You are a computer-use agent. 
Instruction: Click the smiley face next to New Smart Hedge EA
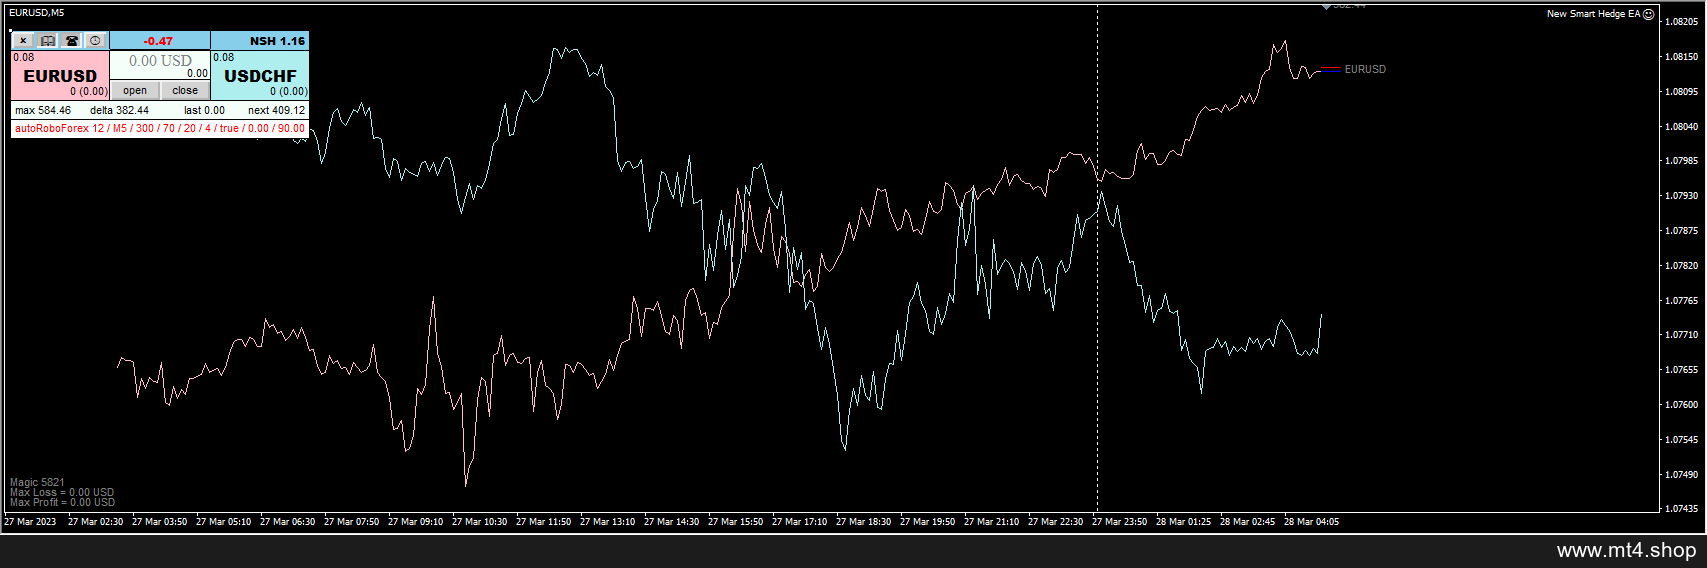pos(1648,14)
